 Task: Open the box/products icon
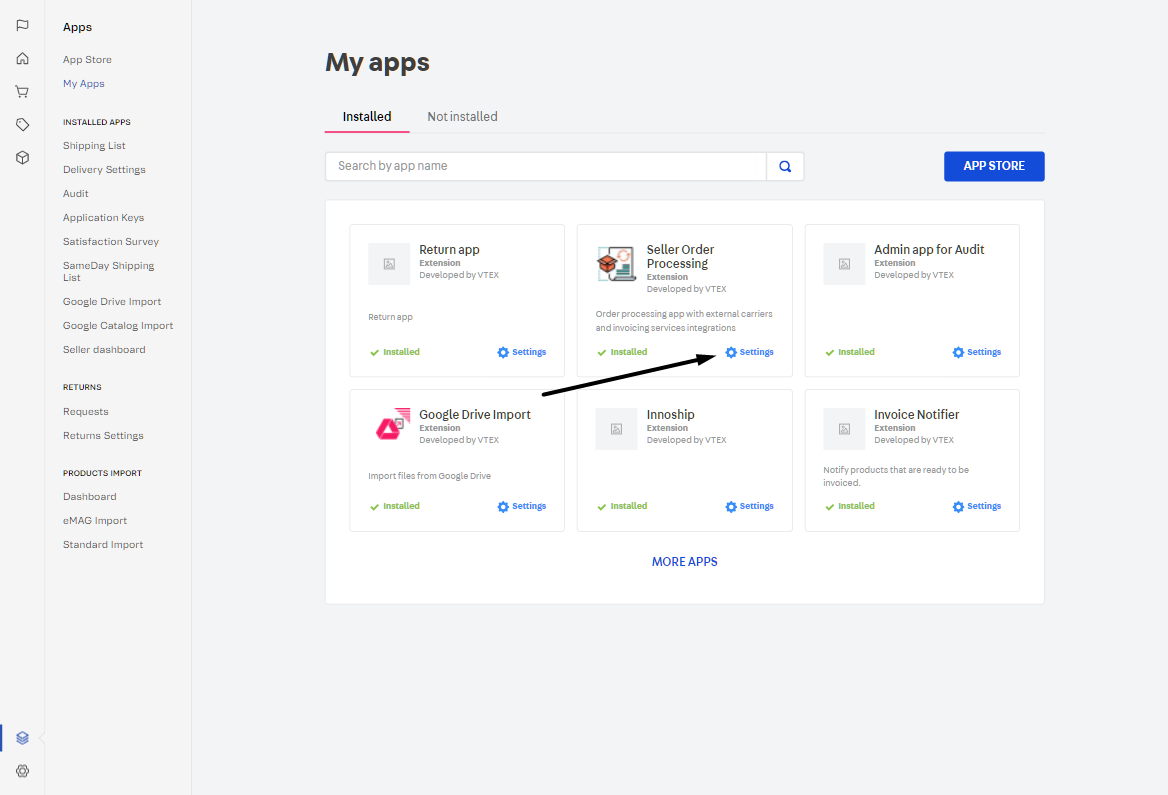(x=22, y=157)
